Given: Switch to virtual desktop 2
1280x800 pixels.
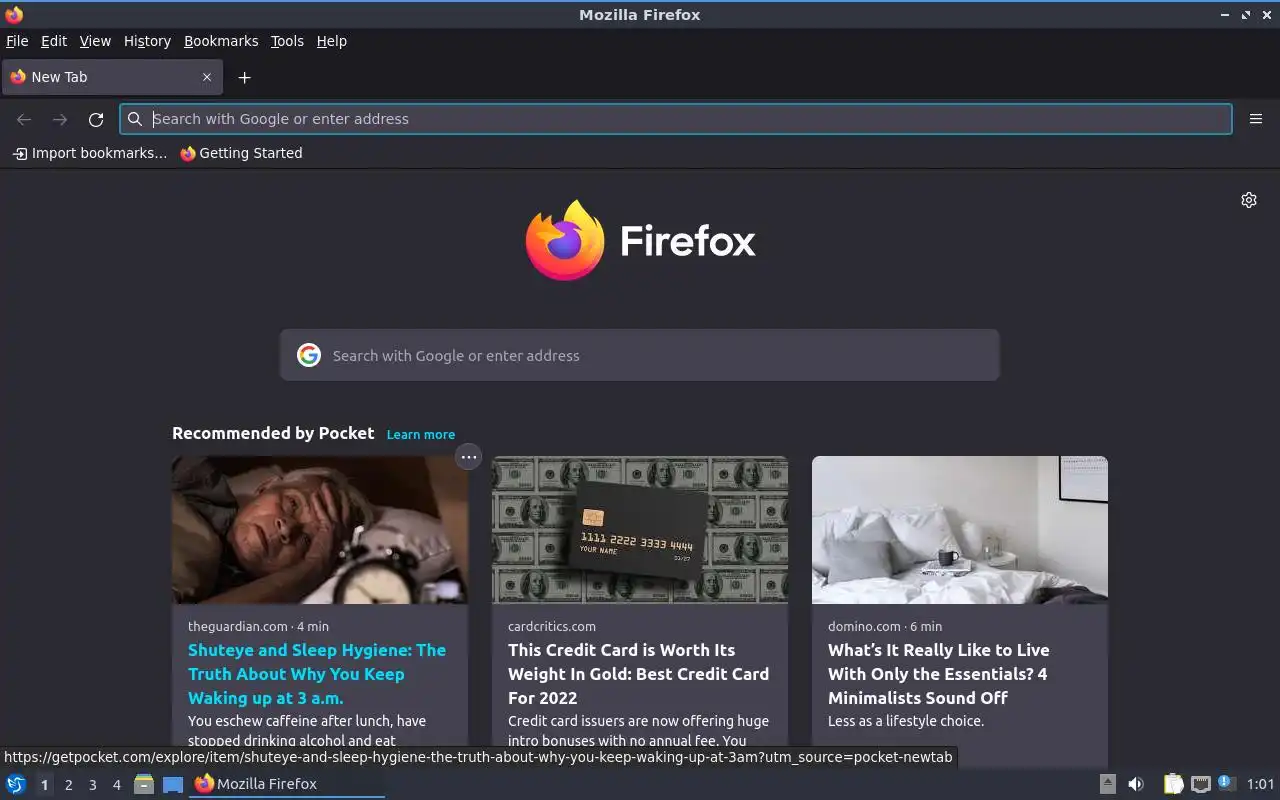Looking at the screenshot, I should (x=68, y=785).
